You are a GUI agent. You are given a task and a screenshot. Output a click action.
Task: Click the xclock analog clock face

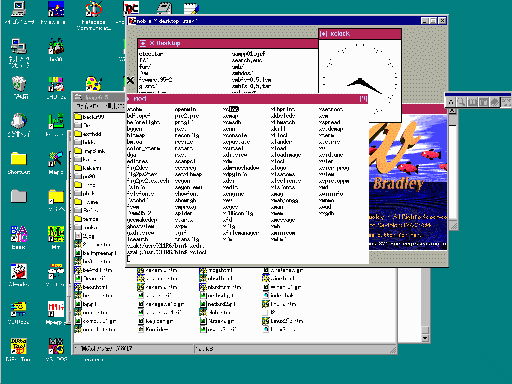point(360,80)
